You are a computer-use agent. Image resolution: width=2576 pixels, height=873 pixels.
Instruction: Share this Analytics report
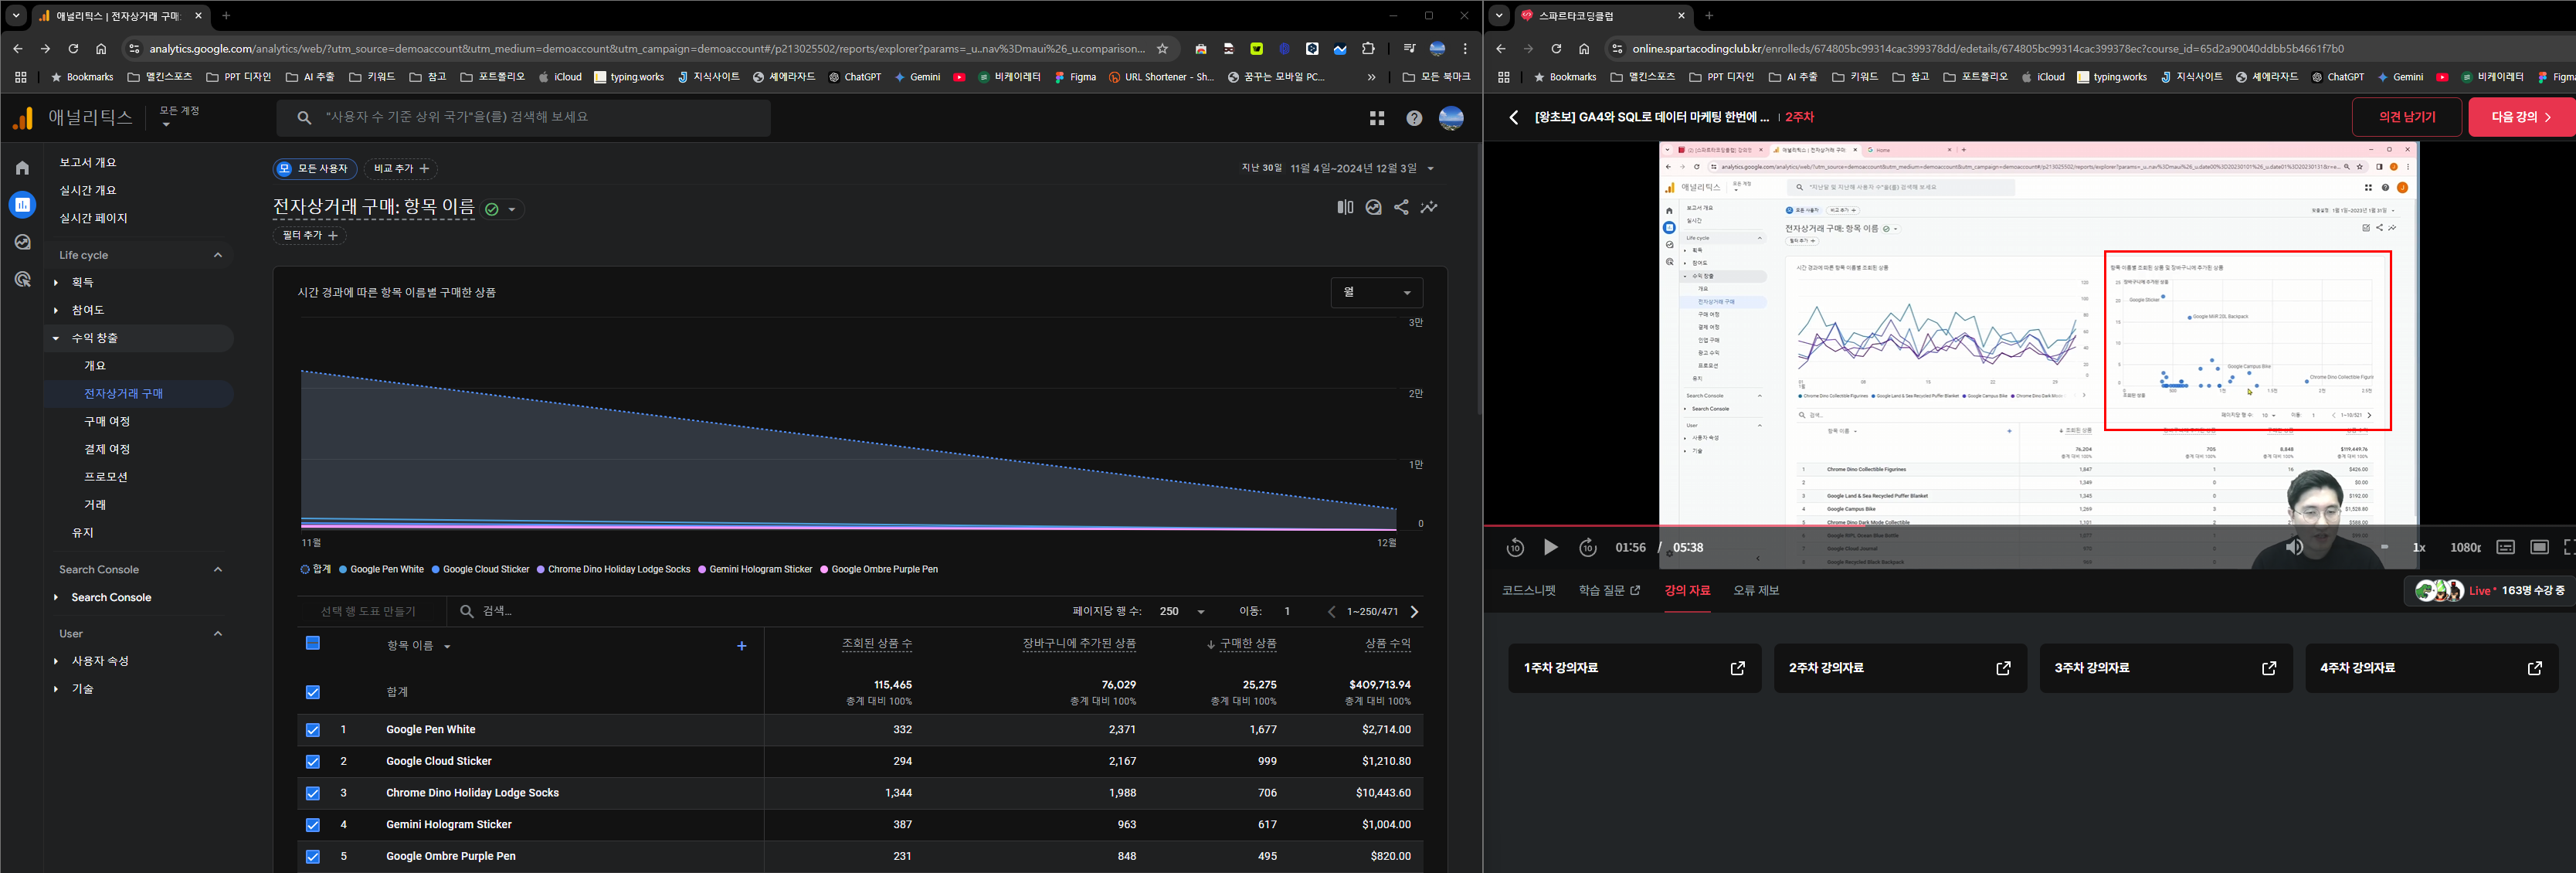point(1401,207)
